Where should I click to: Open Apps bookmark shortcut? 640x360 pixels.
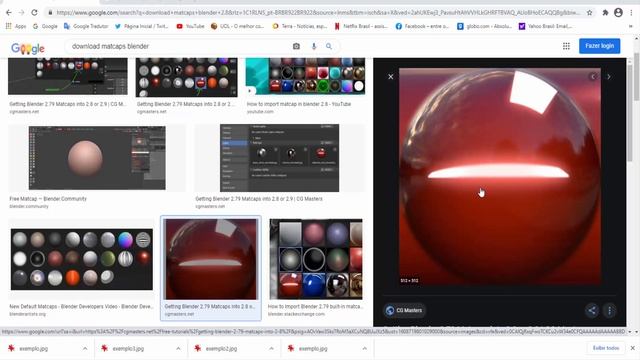pos(16,26)
